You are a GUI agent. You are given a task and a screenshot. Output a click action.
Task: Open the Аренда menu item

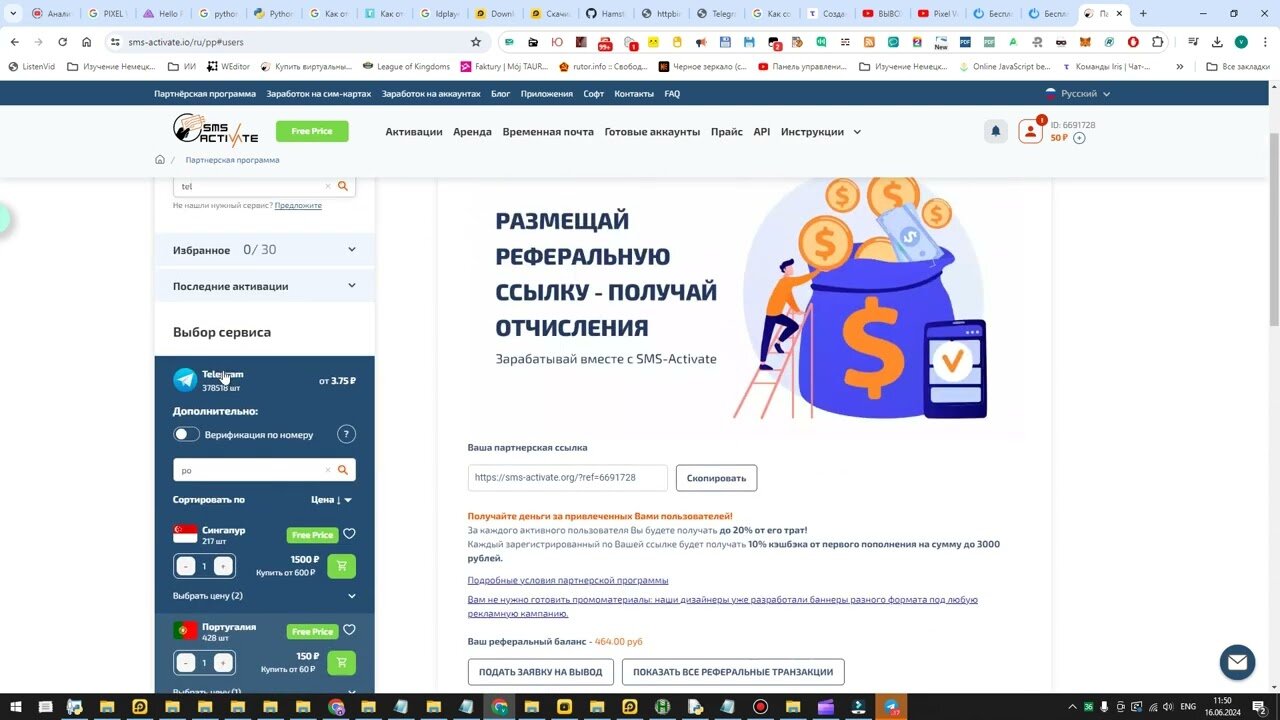tap(472, 132)
